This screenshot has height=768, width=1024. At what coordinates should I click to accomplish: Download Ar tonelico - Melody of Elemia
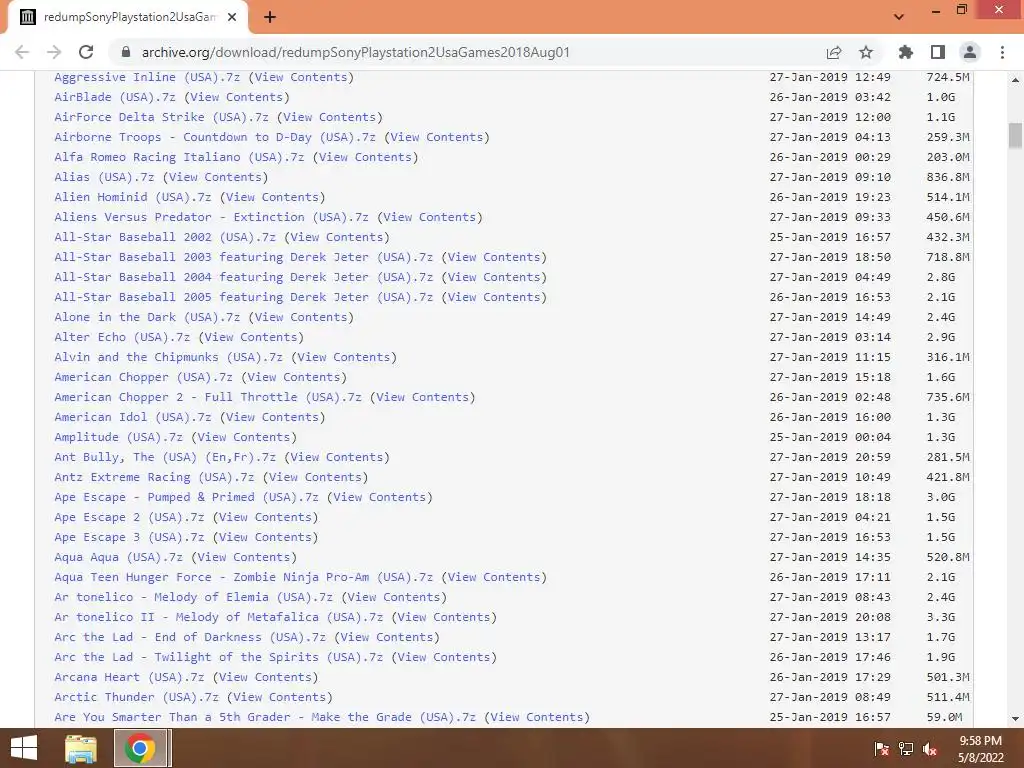[x=193, y=597]
